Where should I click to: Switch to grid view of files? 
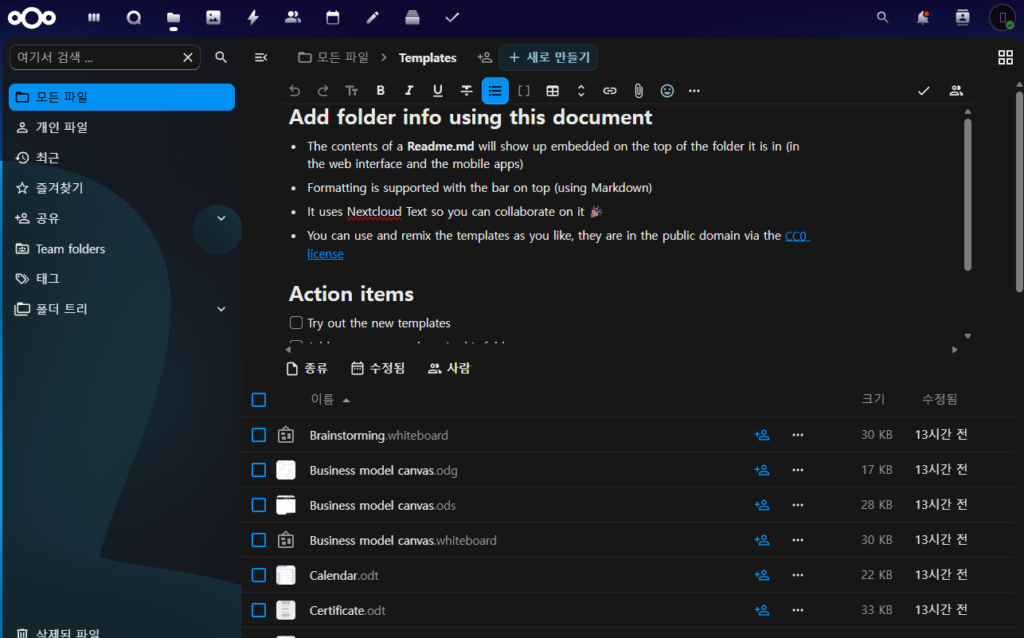coord(1005,57)
